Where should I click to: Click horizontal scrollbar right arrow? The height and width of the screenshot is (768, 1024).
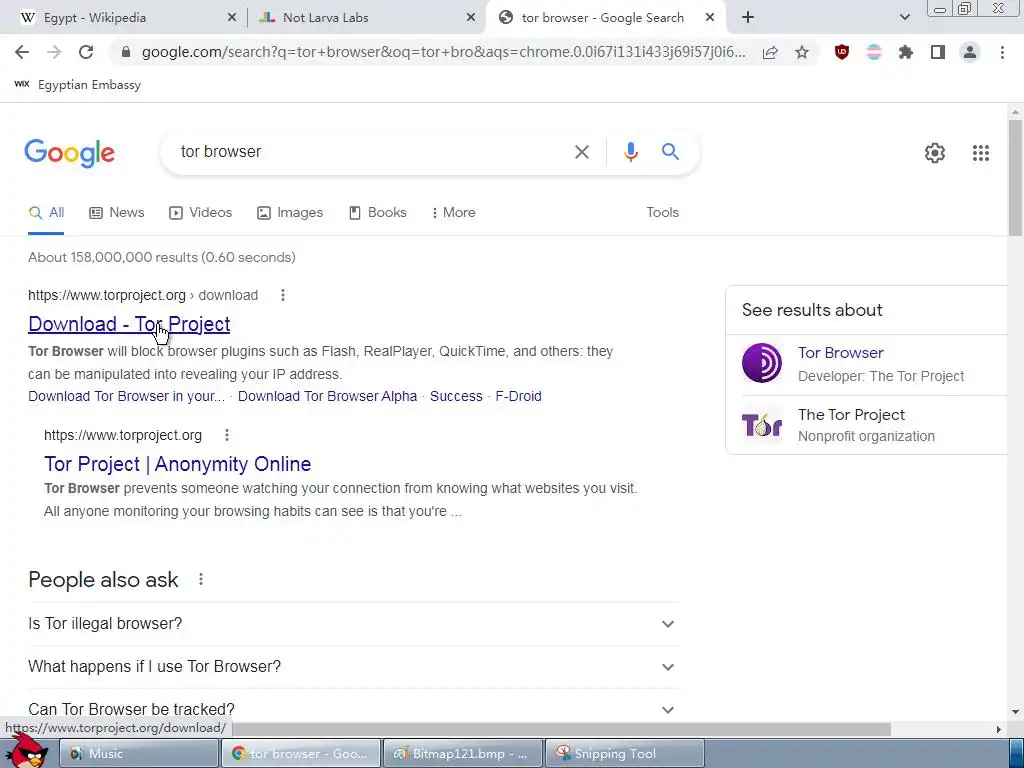coord(998,729)
